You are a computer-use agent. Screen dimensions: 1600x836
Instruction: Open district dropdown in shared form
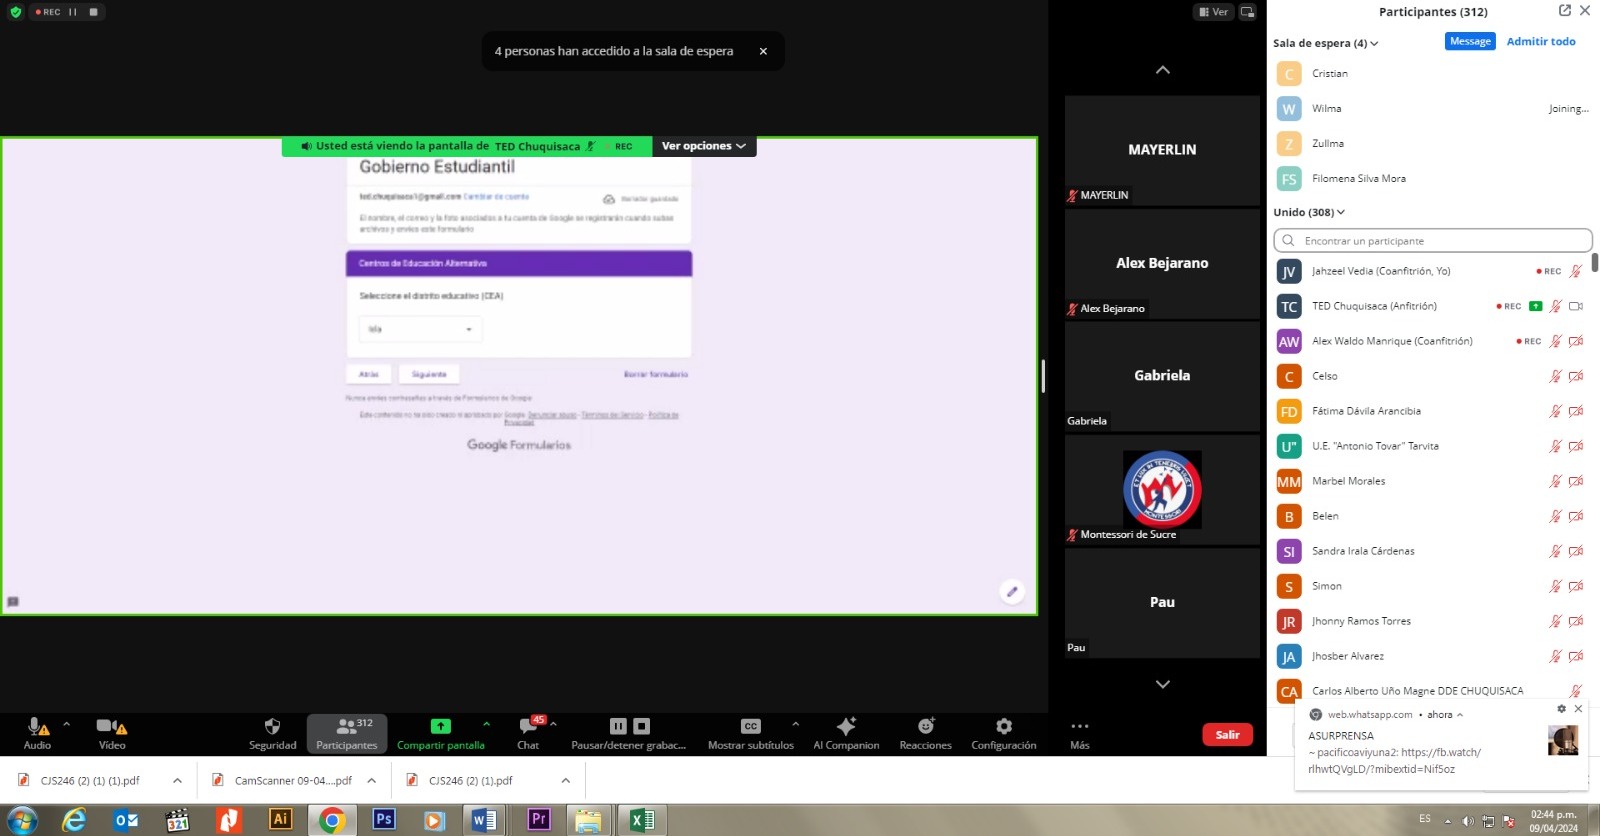[x=420, y=329]
